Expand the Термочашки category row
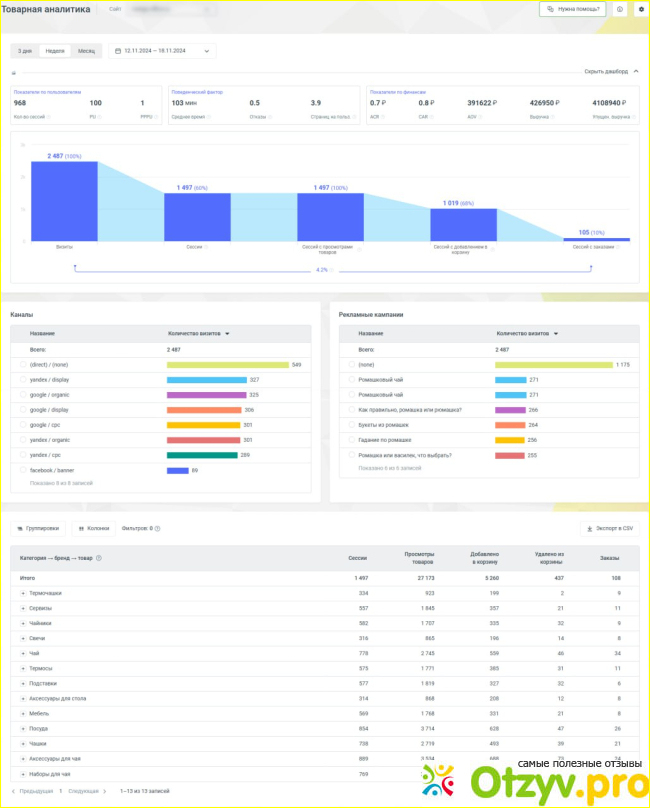 click(x=23, y=593)
